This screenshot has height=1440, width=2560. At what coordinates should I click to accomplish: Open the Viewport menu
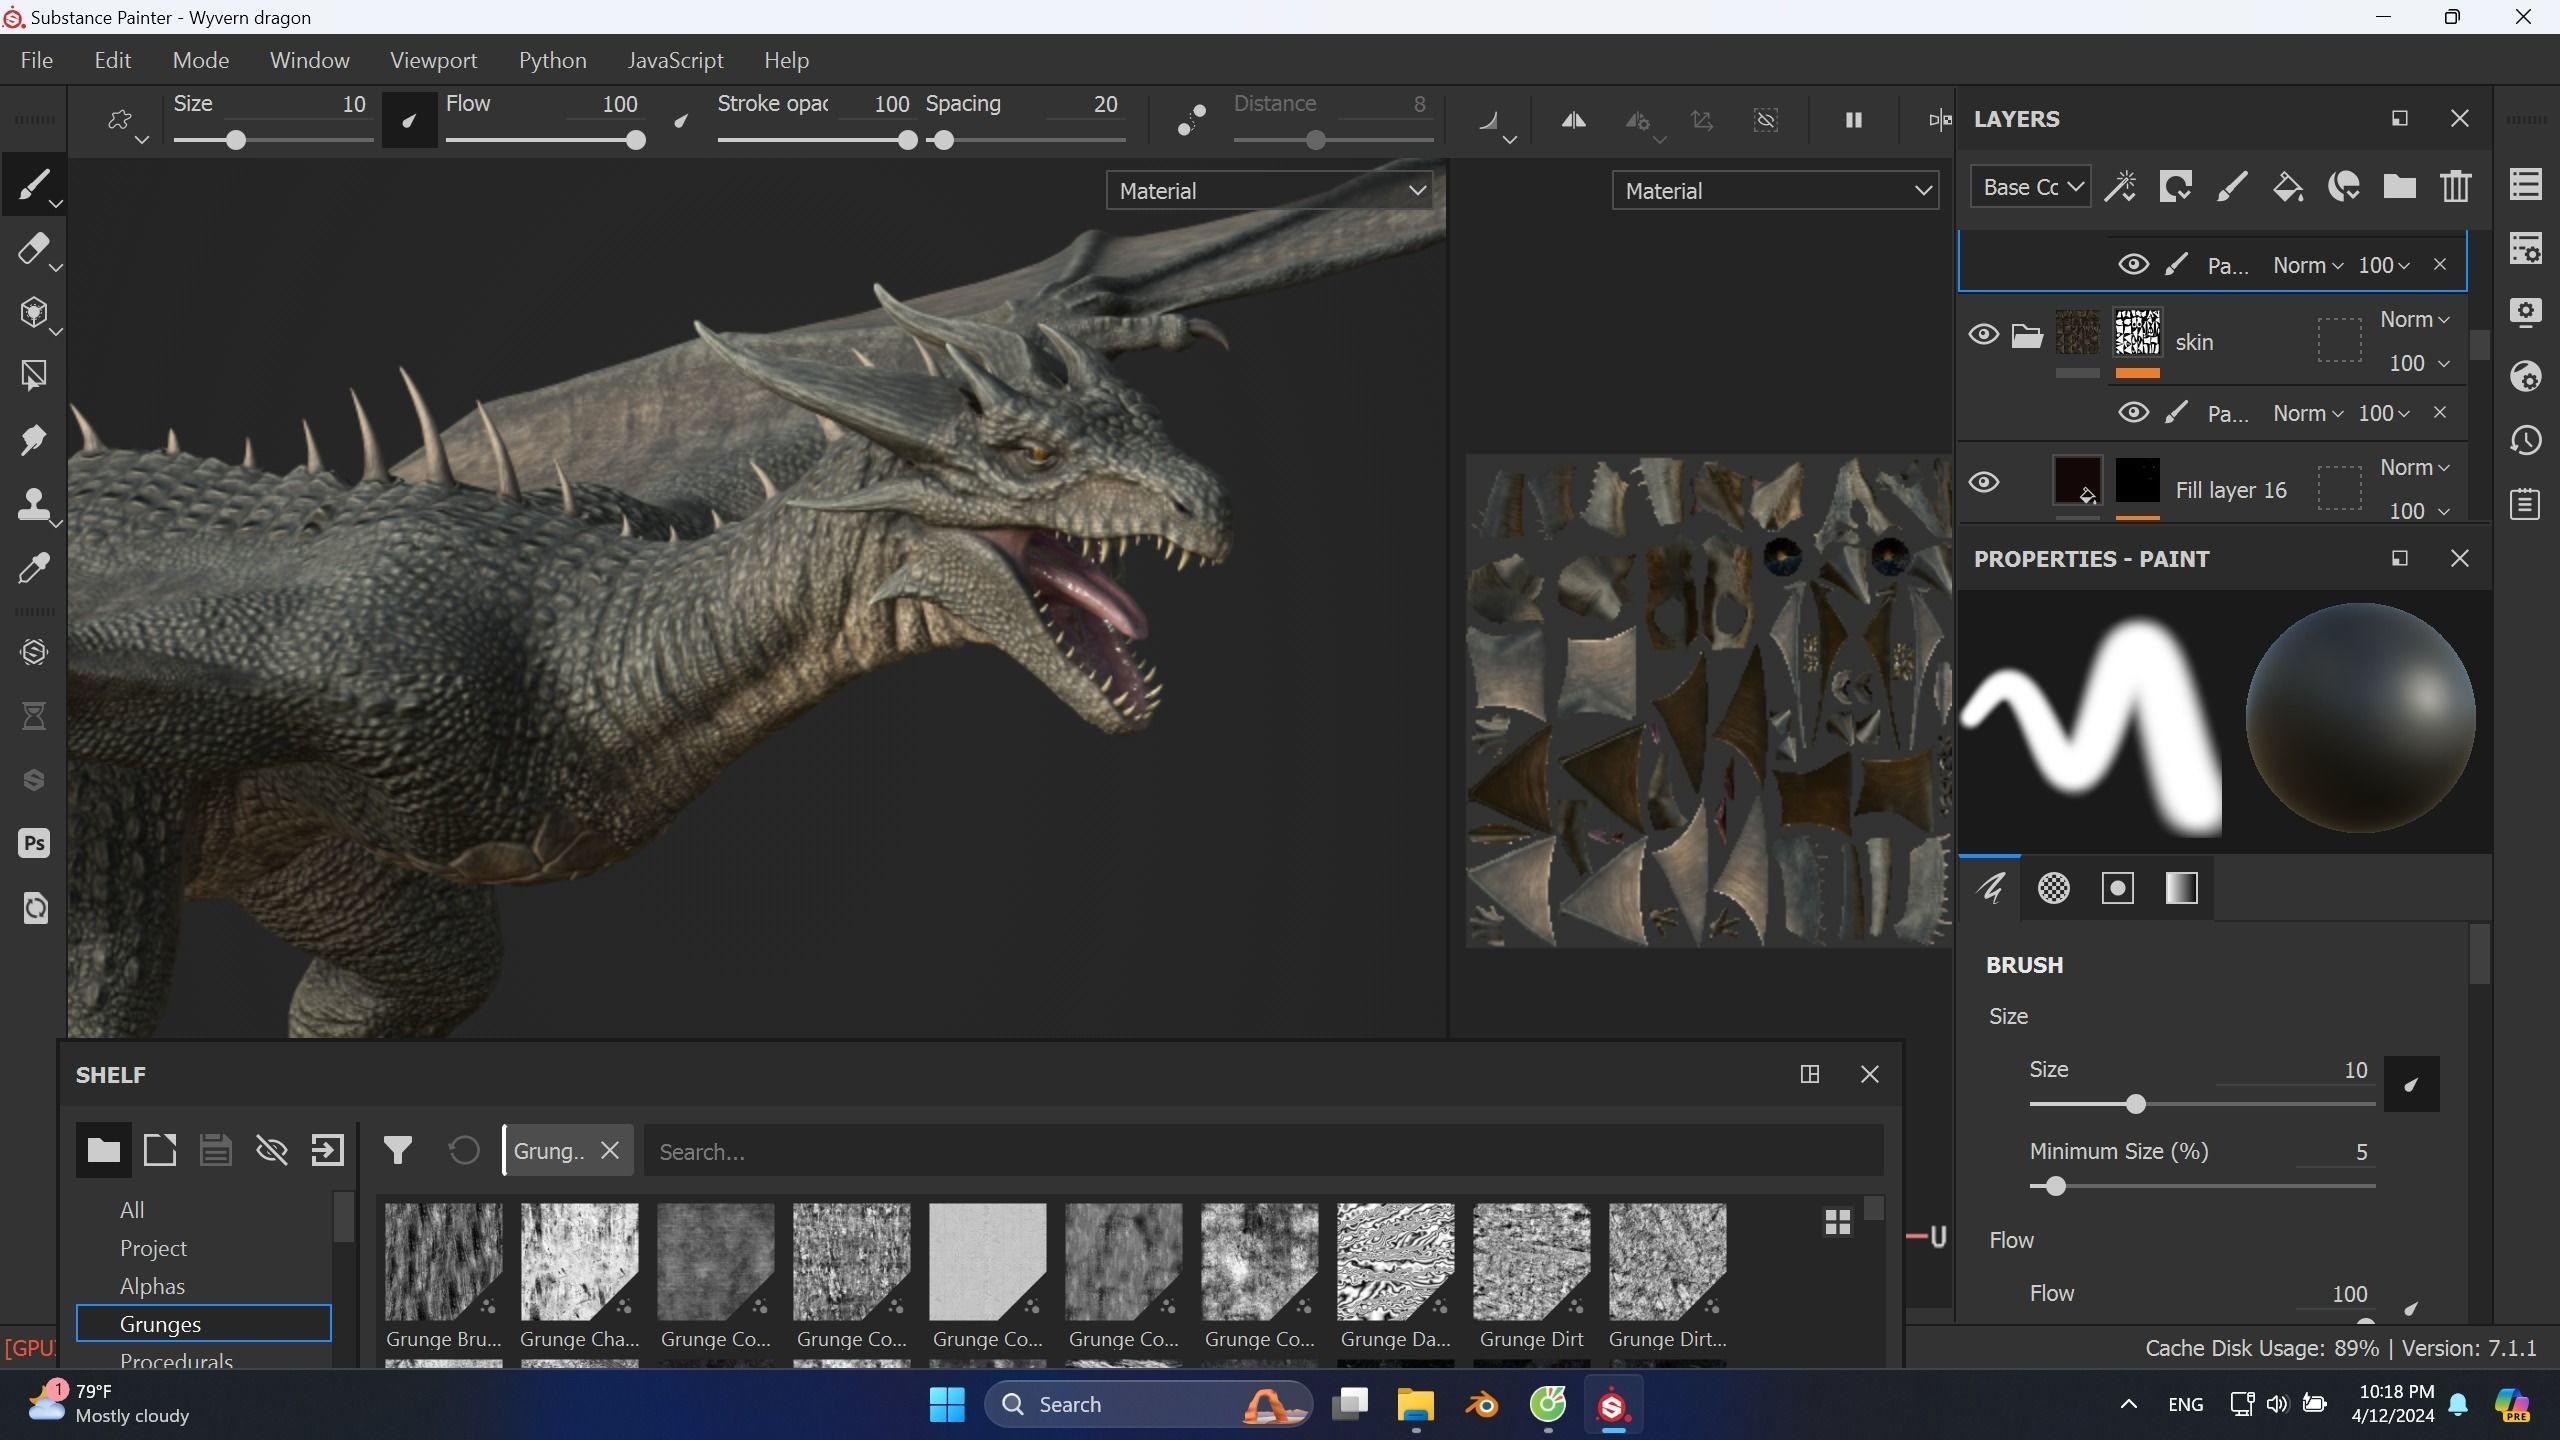coord(433,60)
